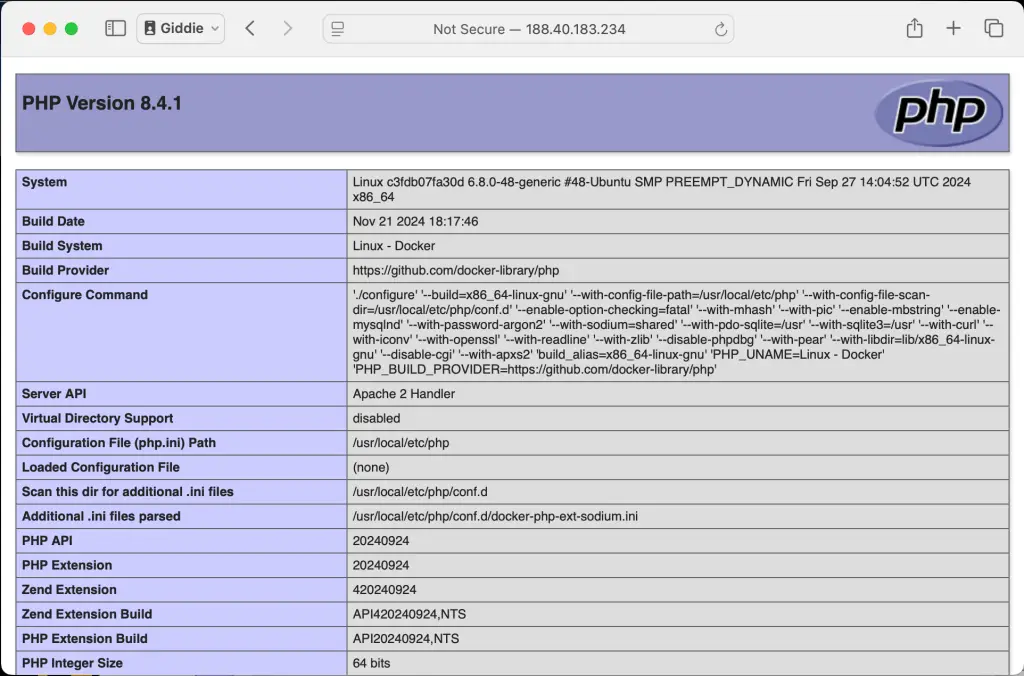This screenshot has width=1024, height=676.
Task: Show the tab overview
Action: tap(994, 28)
